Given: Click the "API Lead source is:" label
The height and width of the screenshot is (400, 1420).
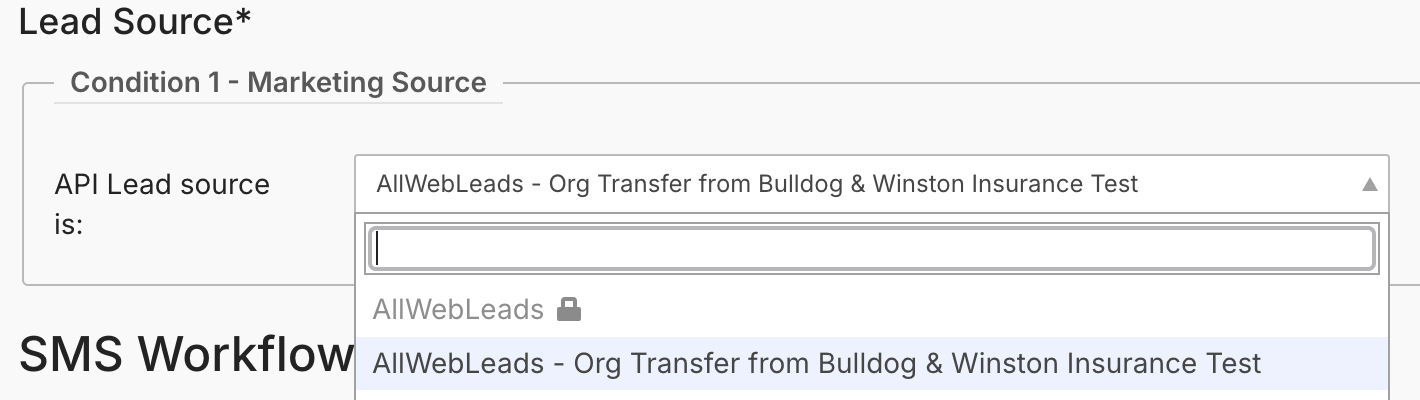Looking at the screenshot, I should [162, 204].
